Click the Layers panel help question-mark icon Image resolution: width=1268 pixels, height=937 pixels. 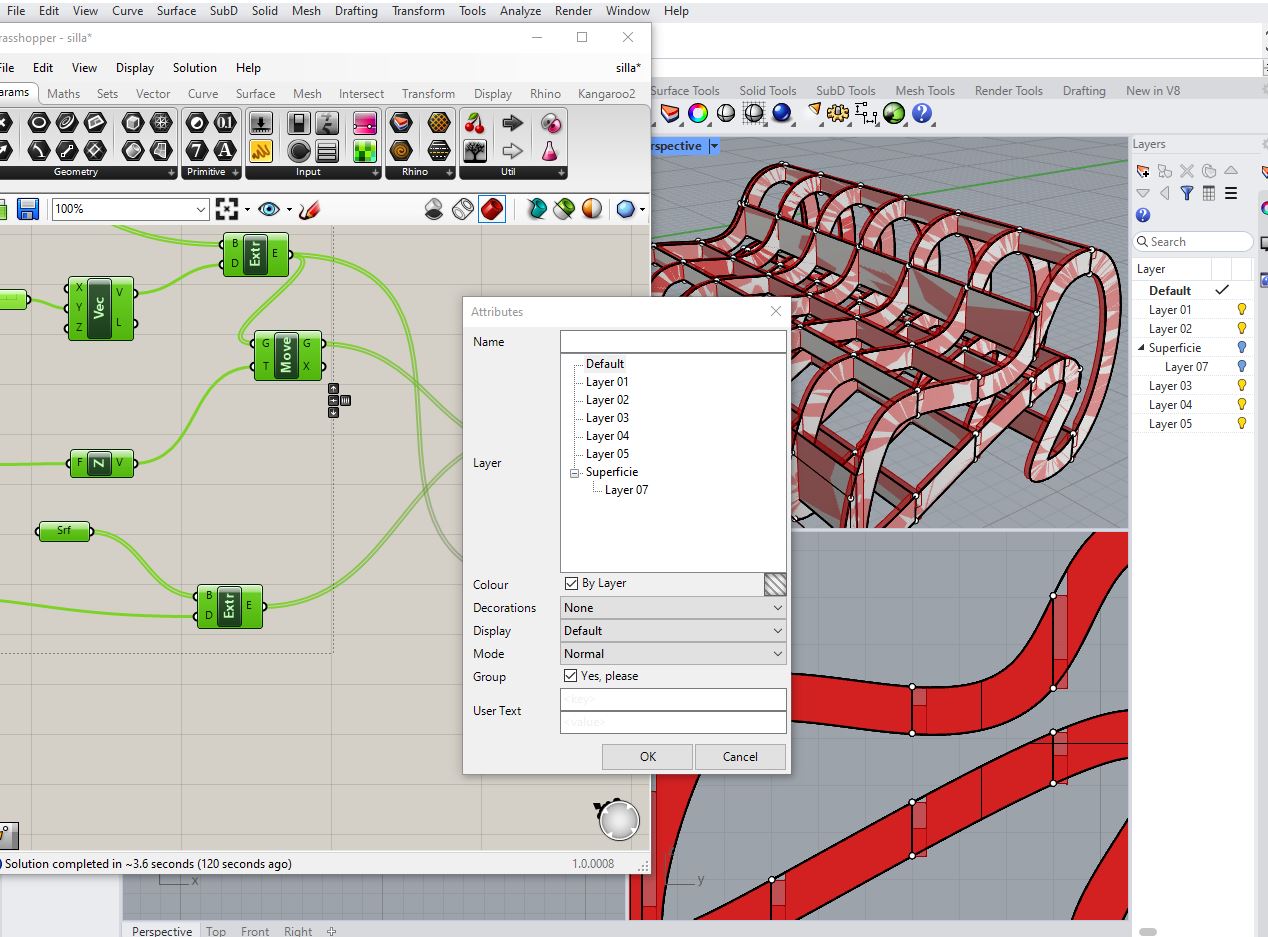pyautogui.click(x=1142, y=215)
